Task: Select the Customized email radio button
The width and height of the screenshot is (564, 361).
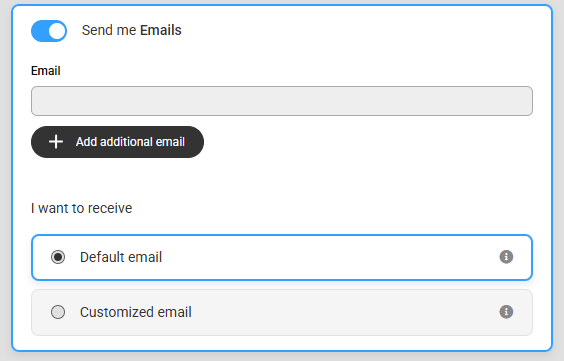Action: coord(58,312)
